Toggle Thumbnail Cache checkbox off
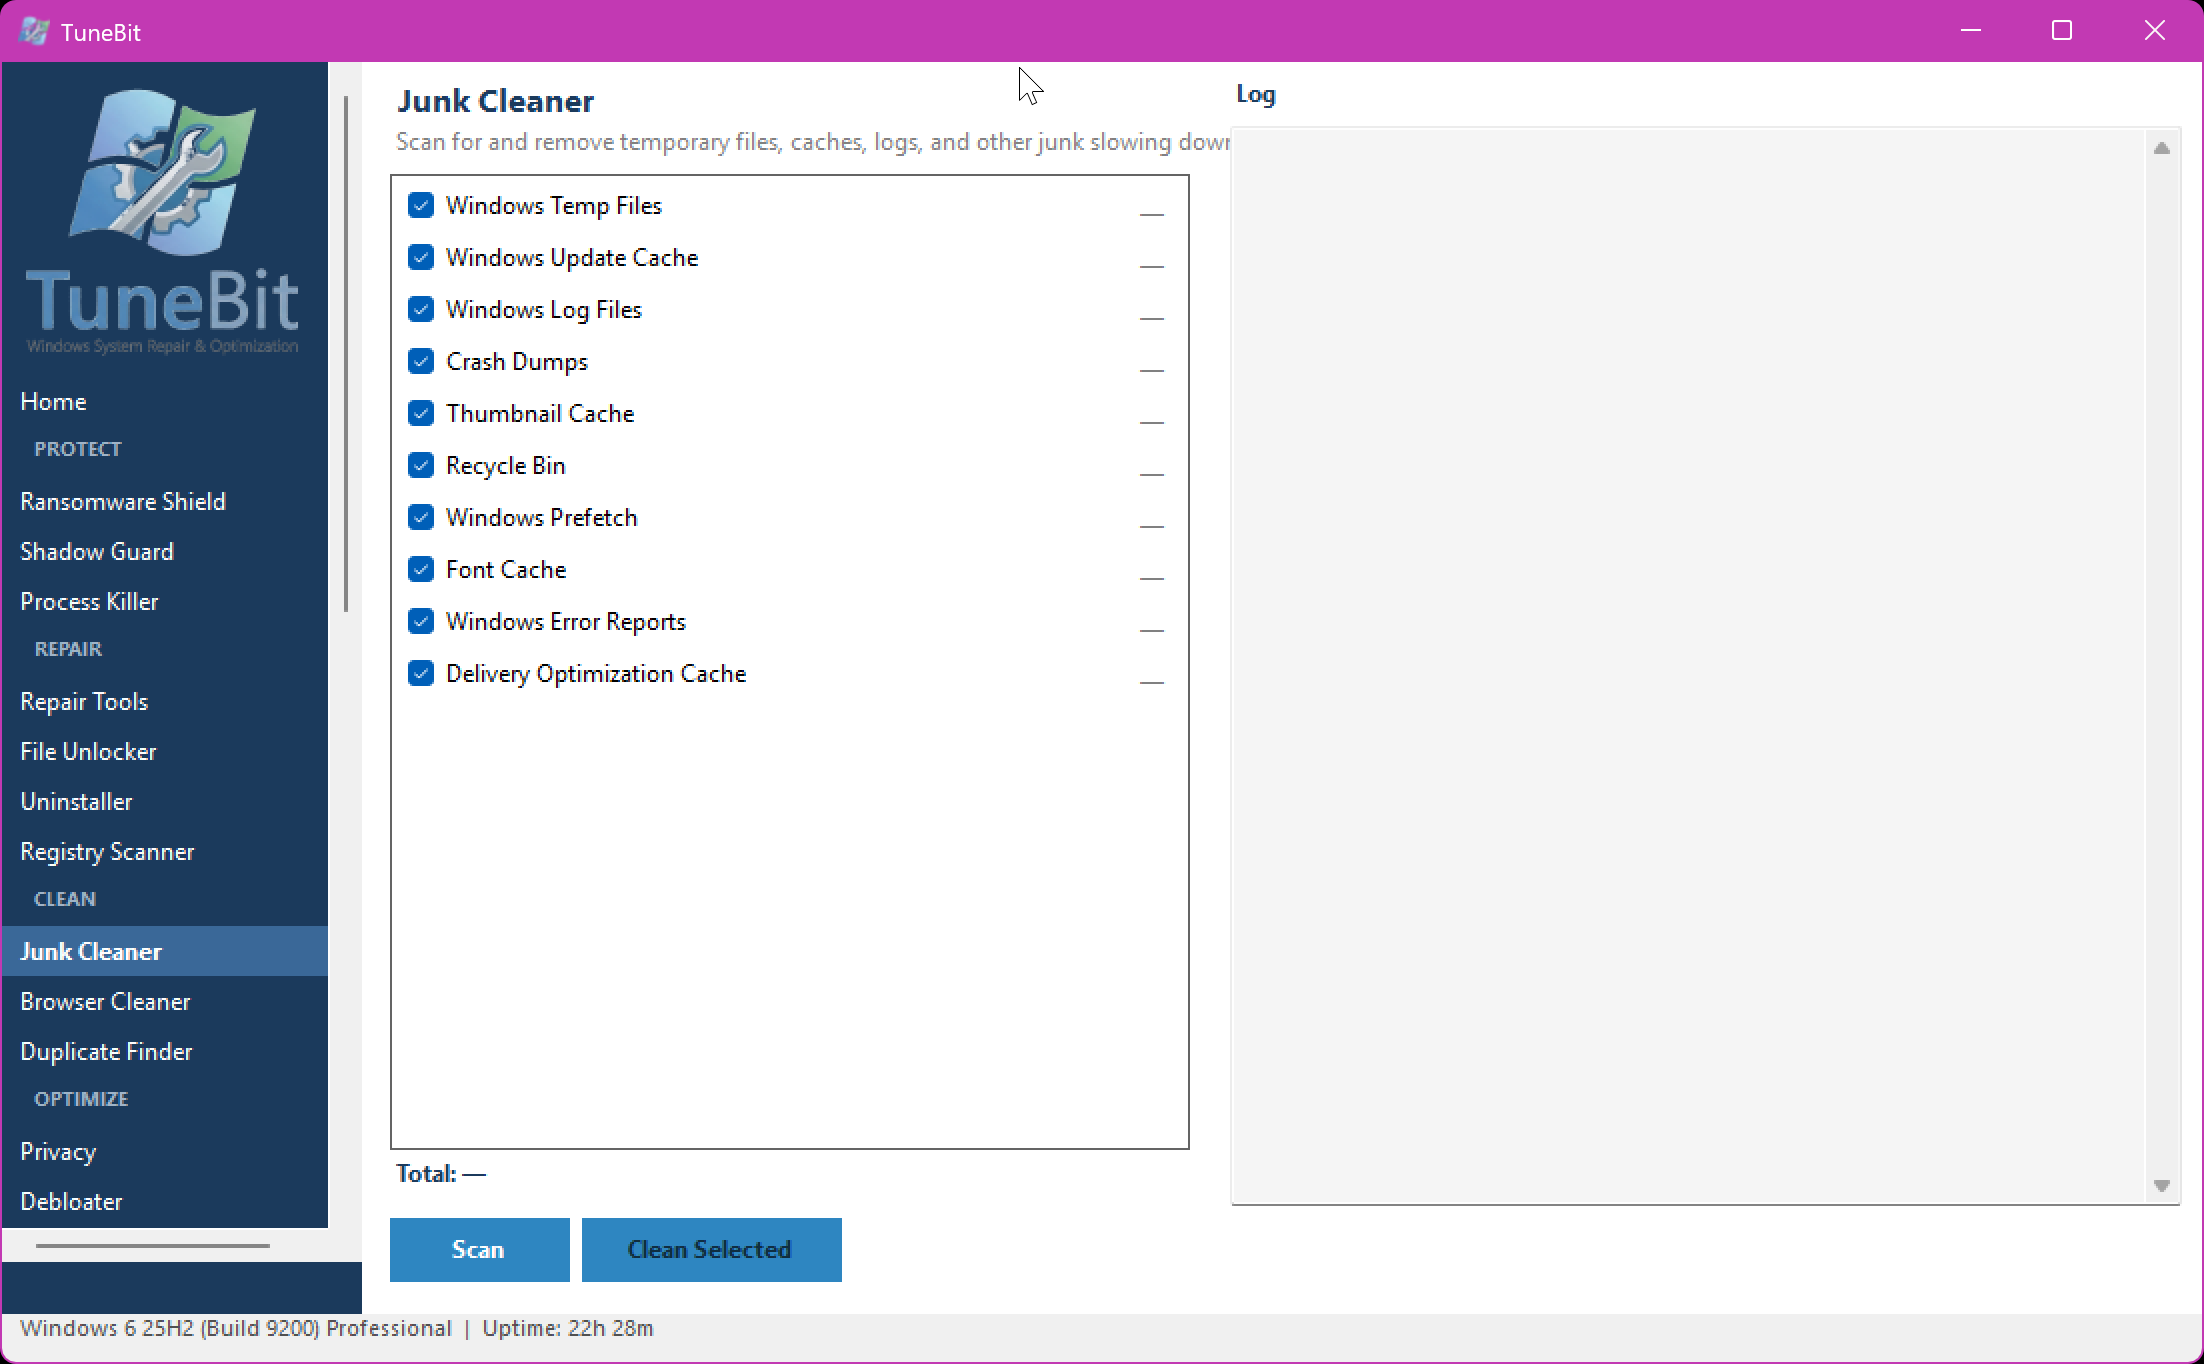2204x1364 pixels. pyautogui.click(x=421, y=414)
